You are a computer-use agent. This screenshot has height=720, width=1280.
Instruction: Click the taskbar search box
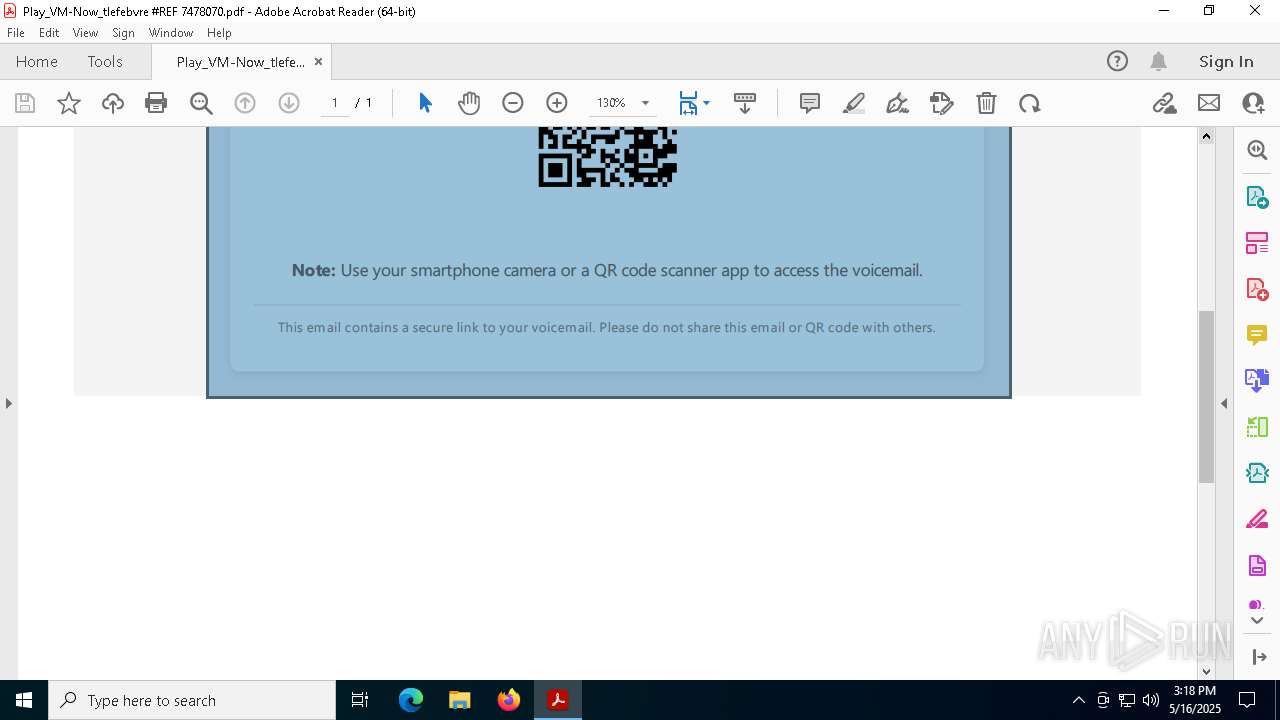pos(192,700)
